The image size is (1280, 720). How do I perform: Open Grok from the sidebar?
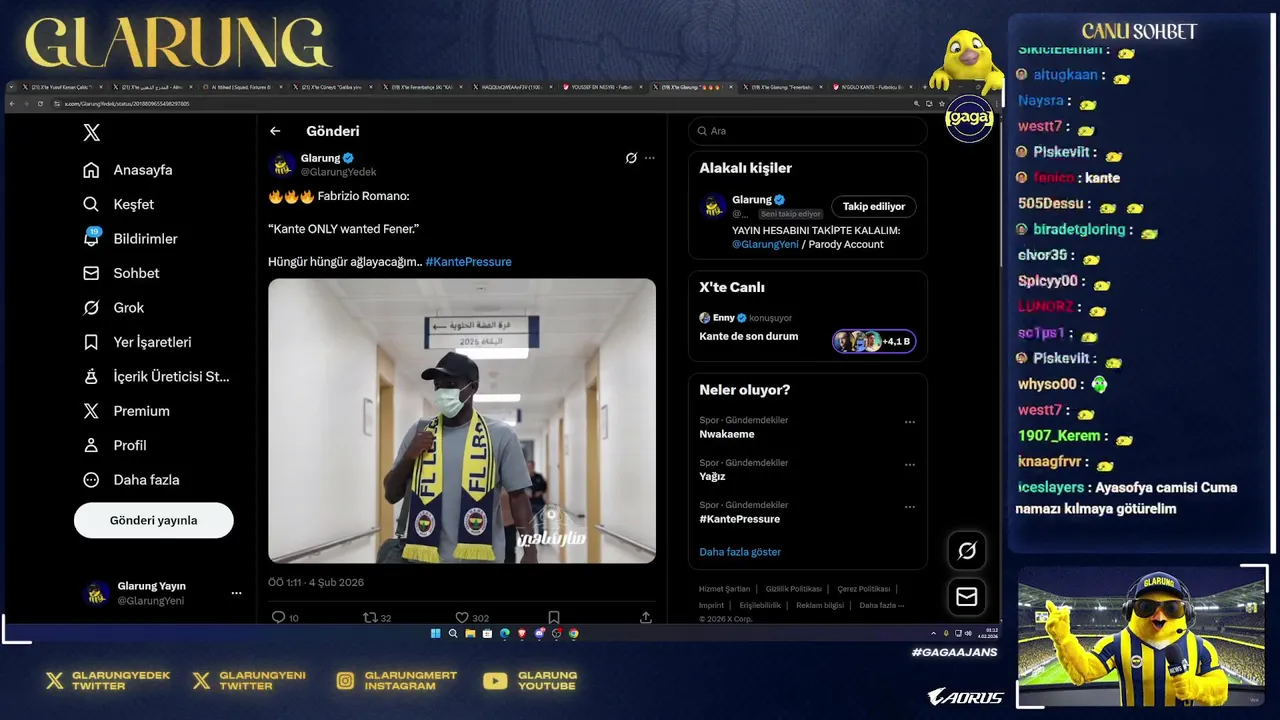113,307
